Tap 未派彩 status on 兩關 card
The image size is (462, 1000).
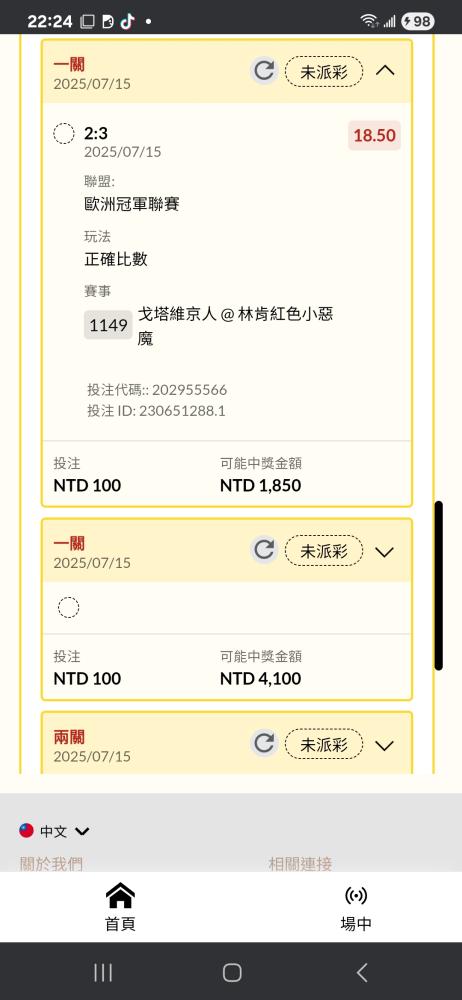click(x=324, y=744)
